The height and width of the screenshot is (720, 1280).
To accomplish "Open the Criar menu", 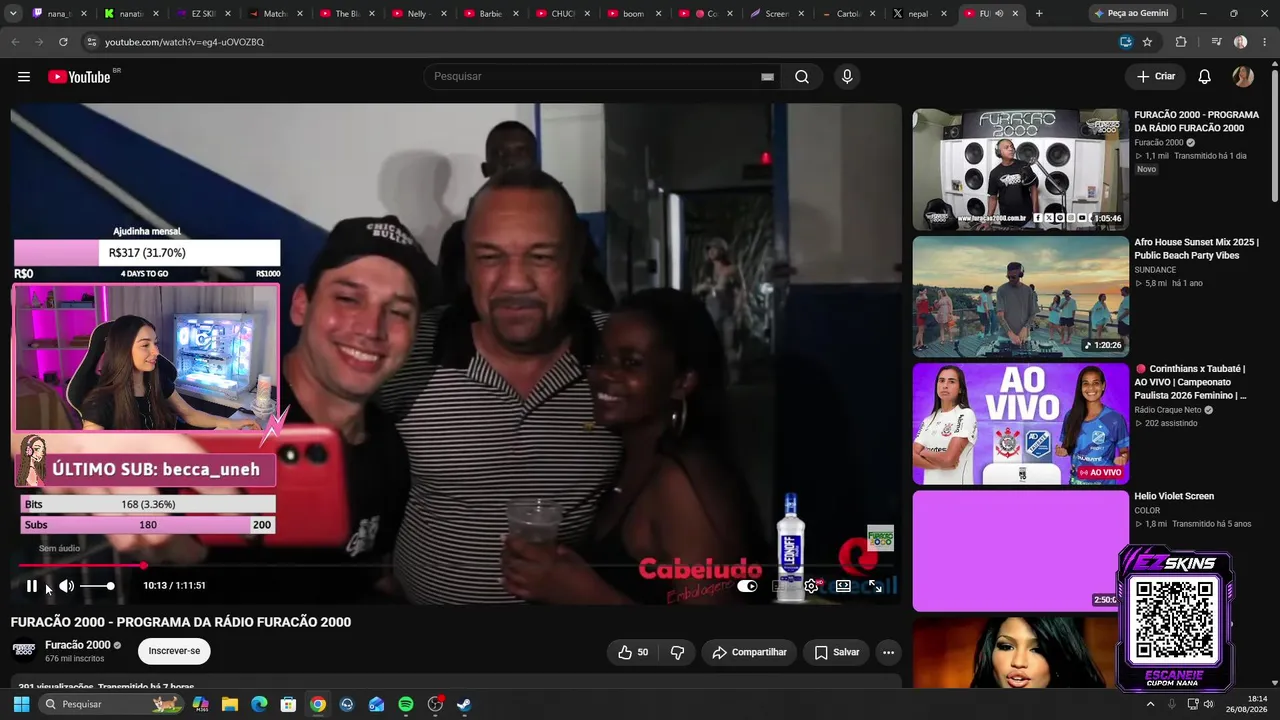I will (x=1156, y=77).
